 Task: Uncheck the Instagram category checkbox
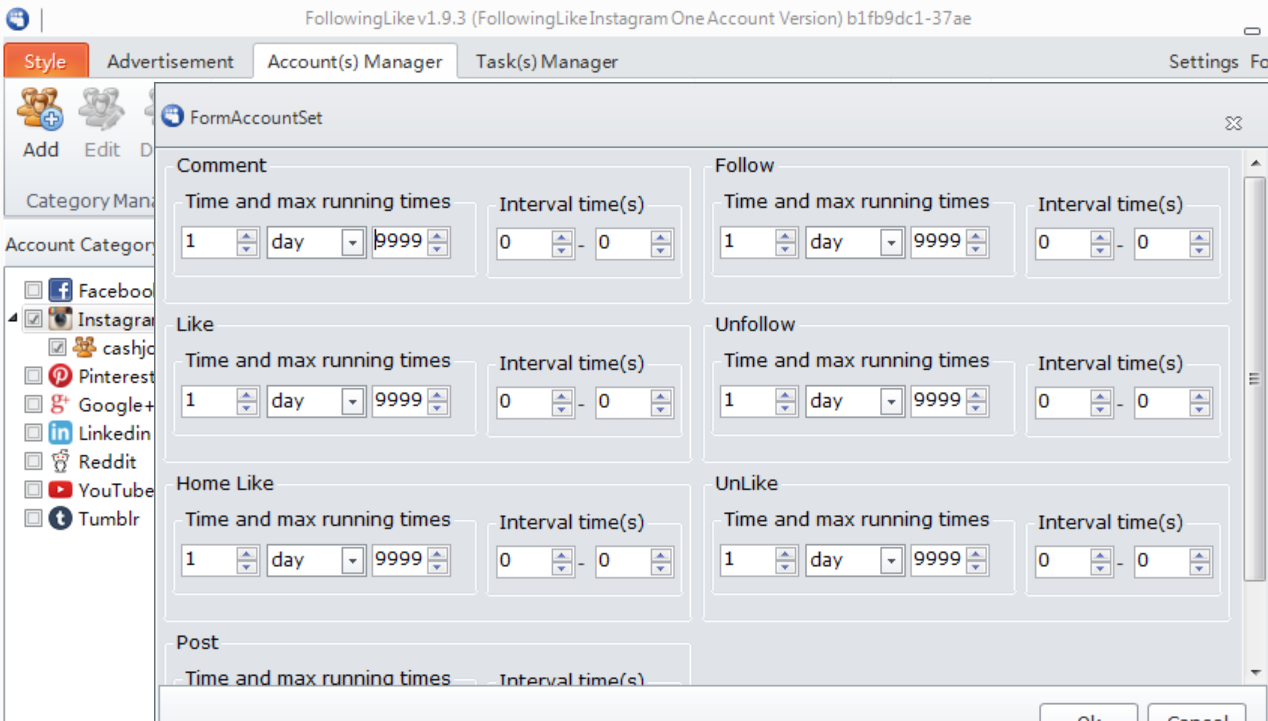[x=34, y=319]
